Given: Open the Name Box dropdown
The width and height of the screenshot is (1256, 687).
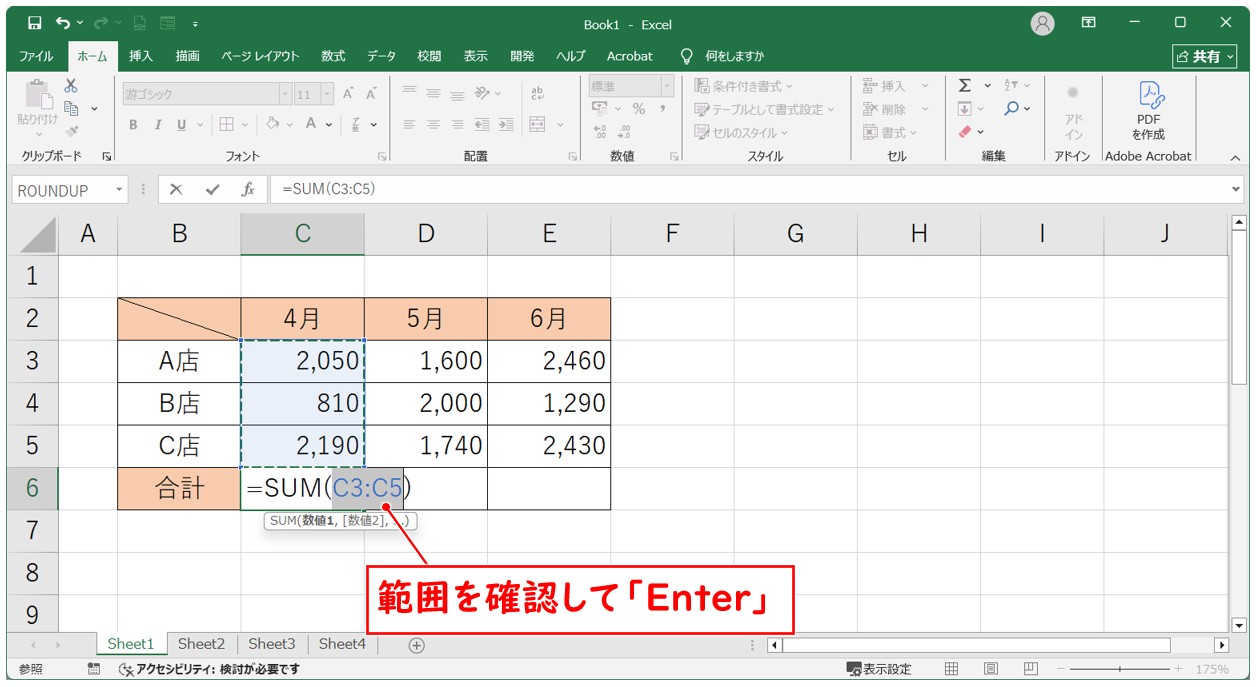Looking at the screenshot, I should pyautogui.click(x=120, y=189).
